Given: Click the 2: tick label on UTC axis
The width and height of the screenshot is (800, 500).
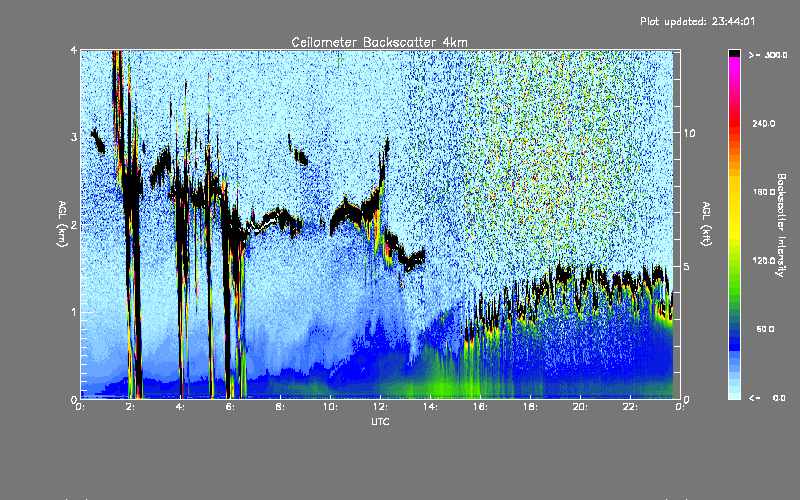Looking at the screenshot, I should point(131,407).
